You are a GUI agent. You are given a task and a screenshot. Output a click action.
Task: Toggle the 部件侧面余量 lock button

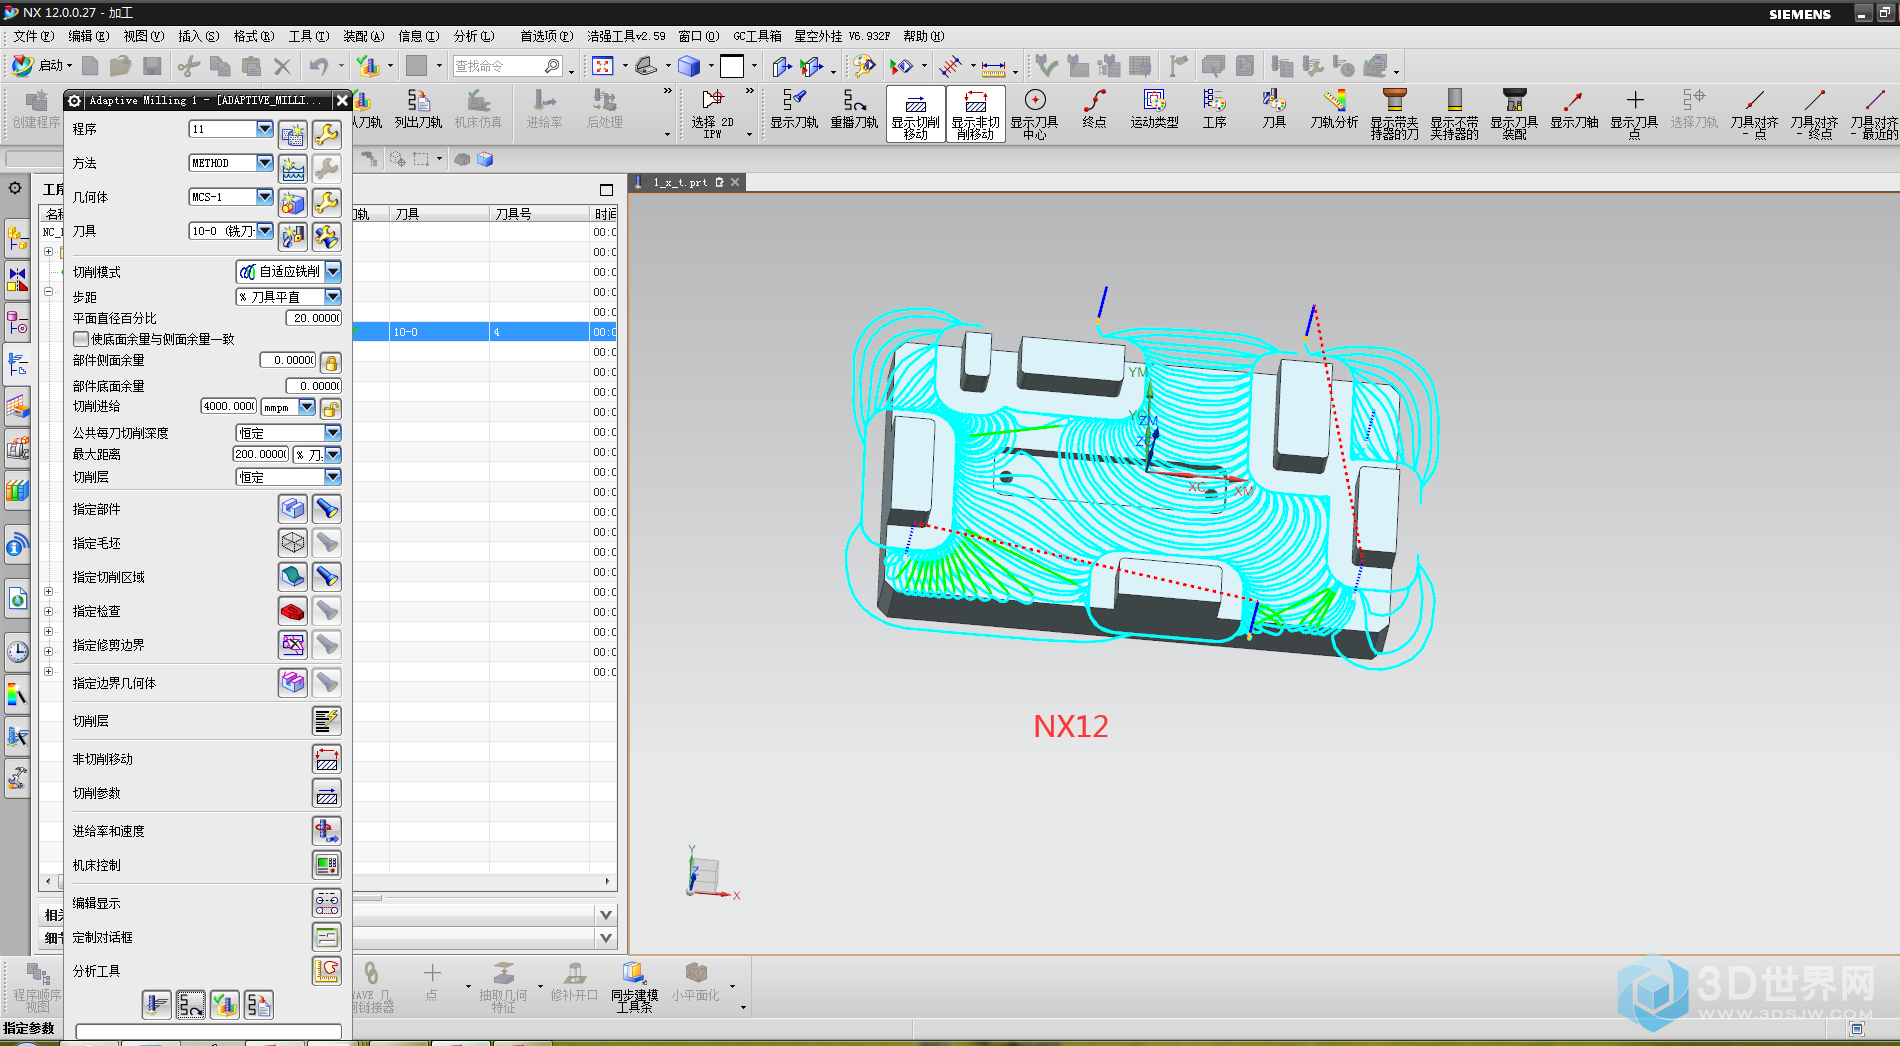(331, 361)
